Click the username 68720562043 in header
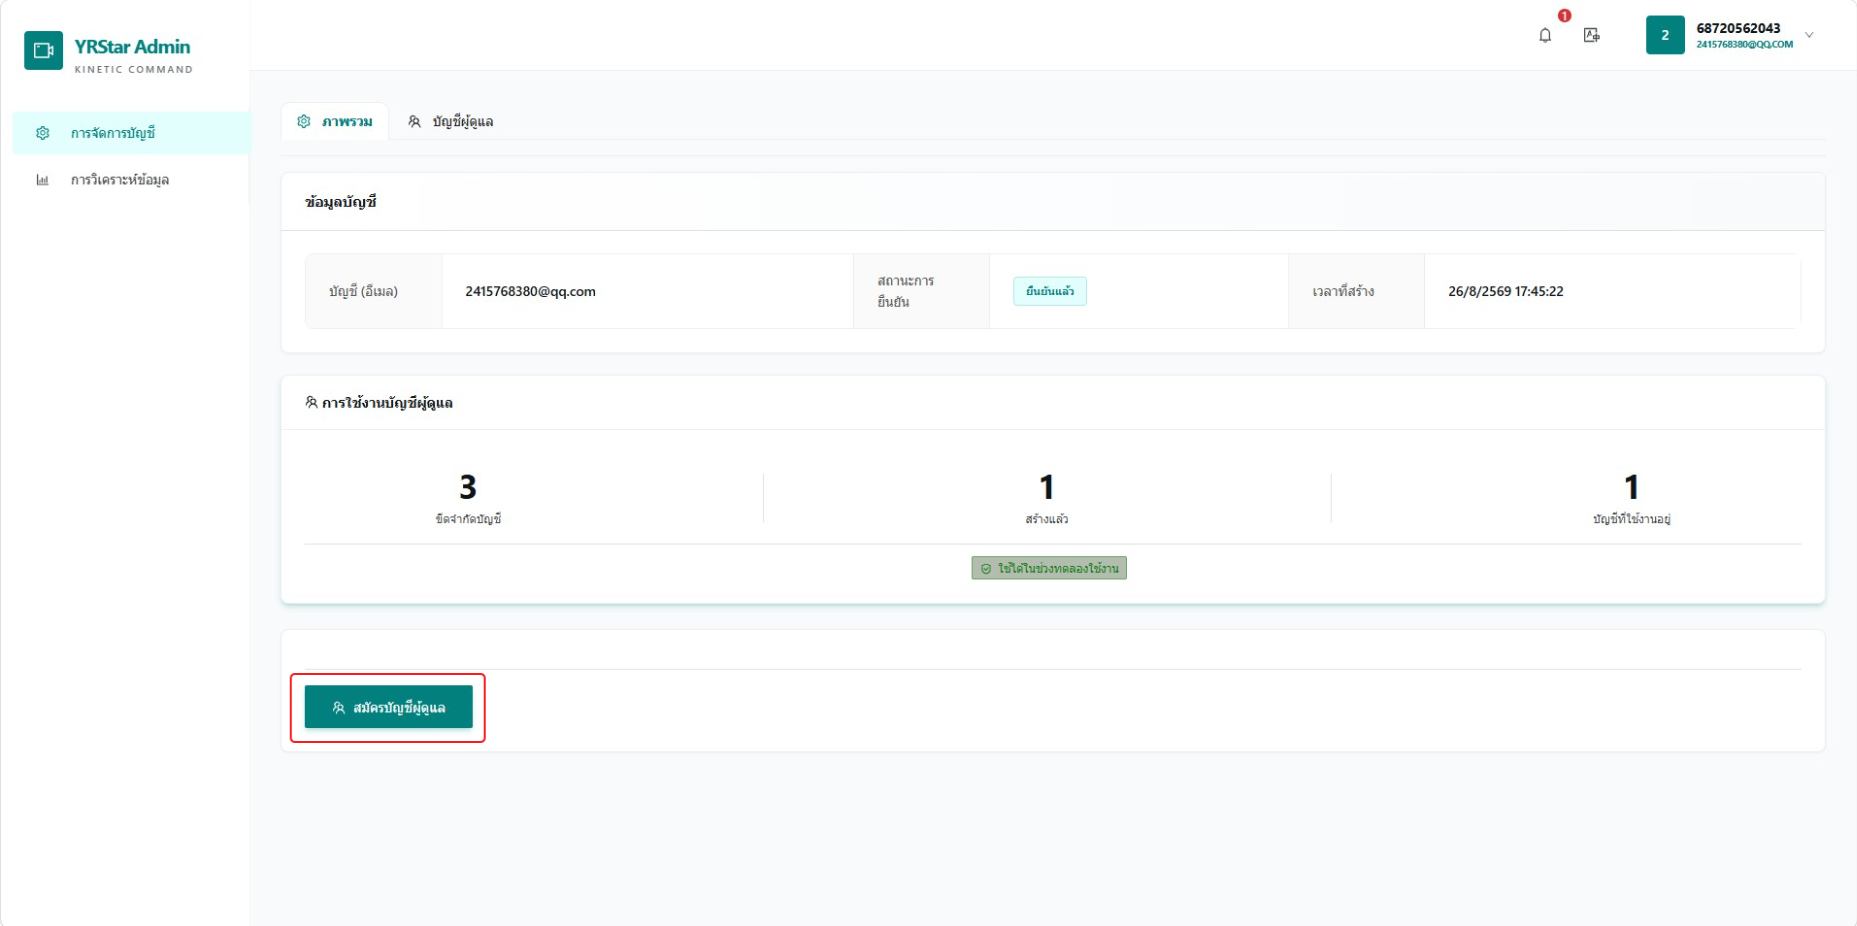This screenshot has width=1857, height=926. click(x=1738, y=28)
